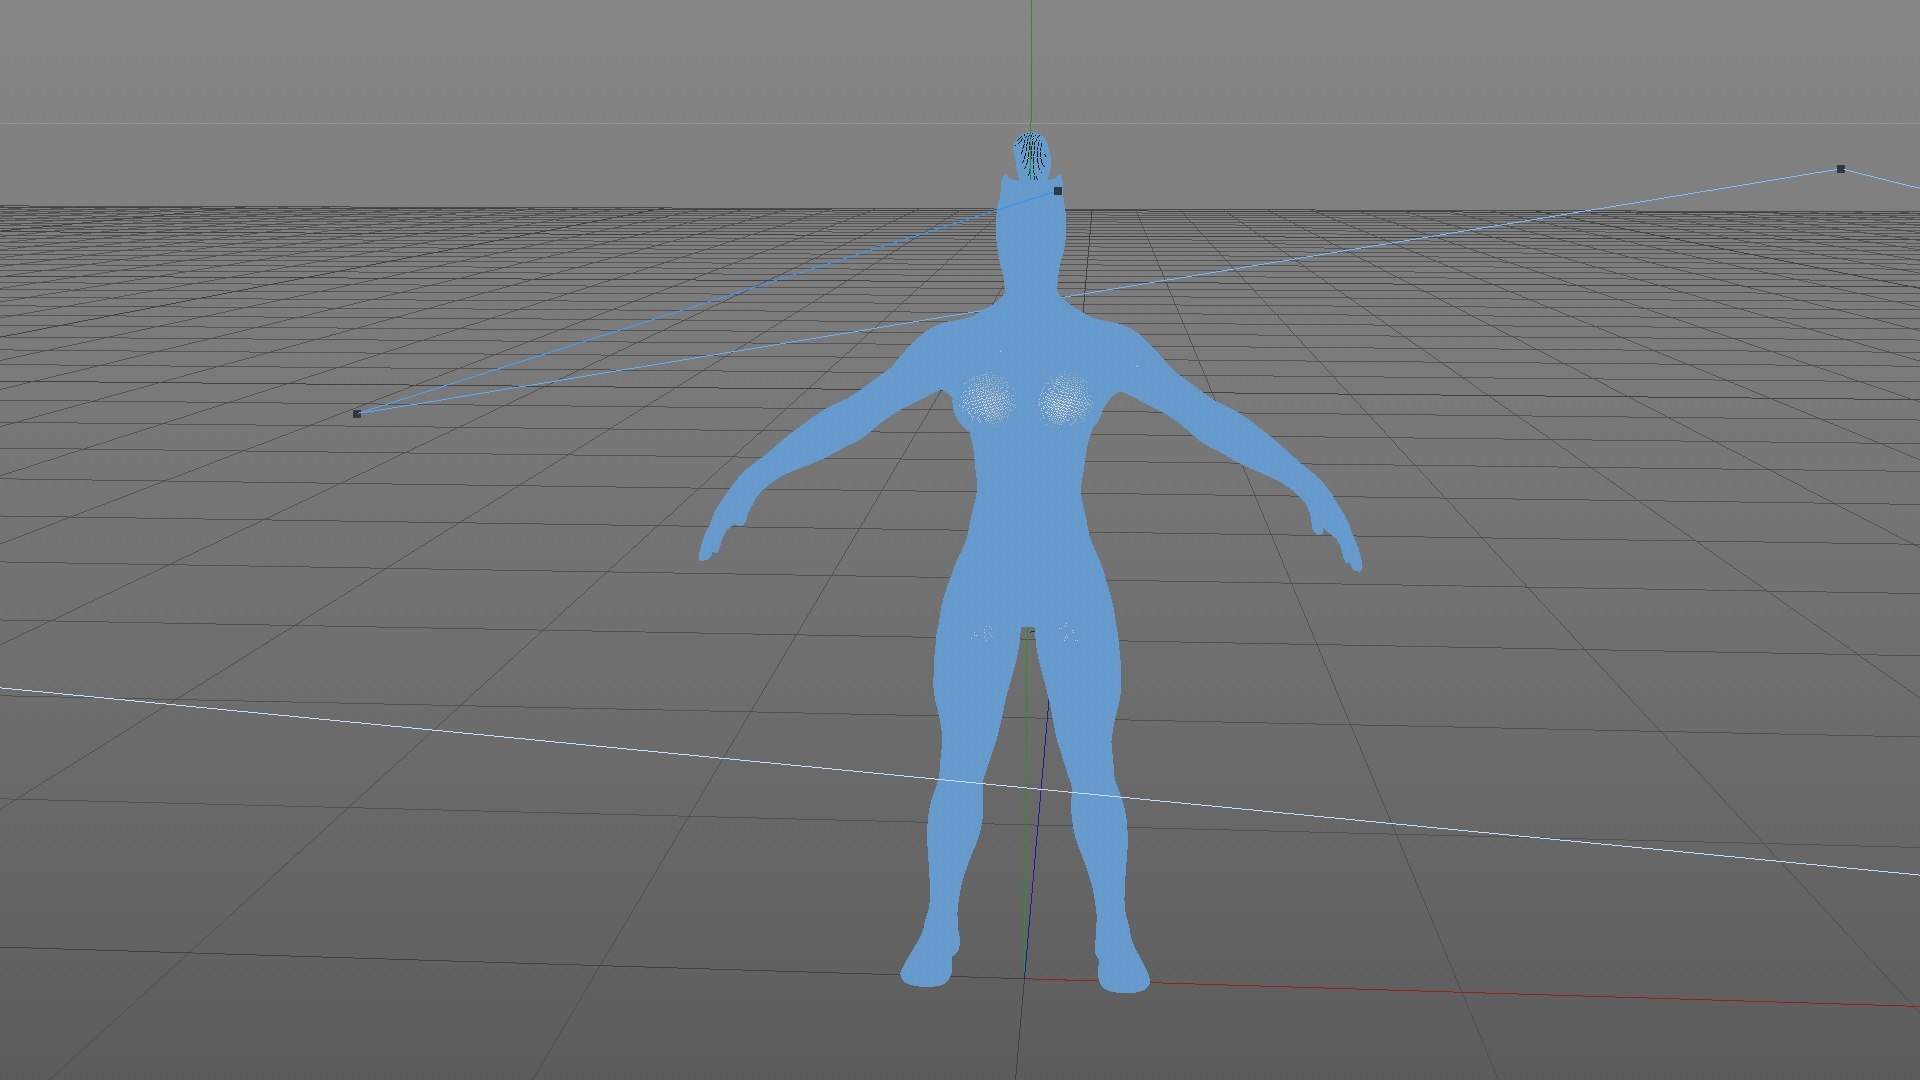Click the character's foot on the right side
The image size is (1920, 1080).
[1122, 970]
